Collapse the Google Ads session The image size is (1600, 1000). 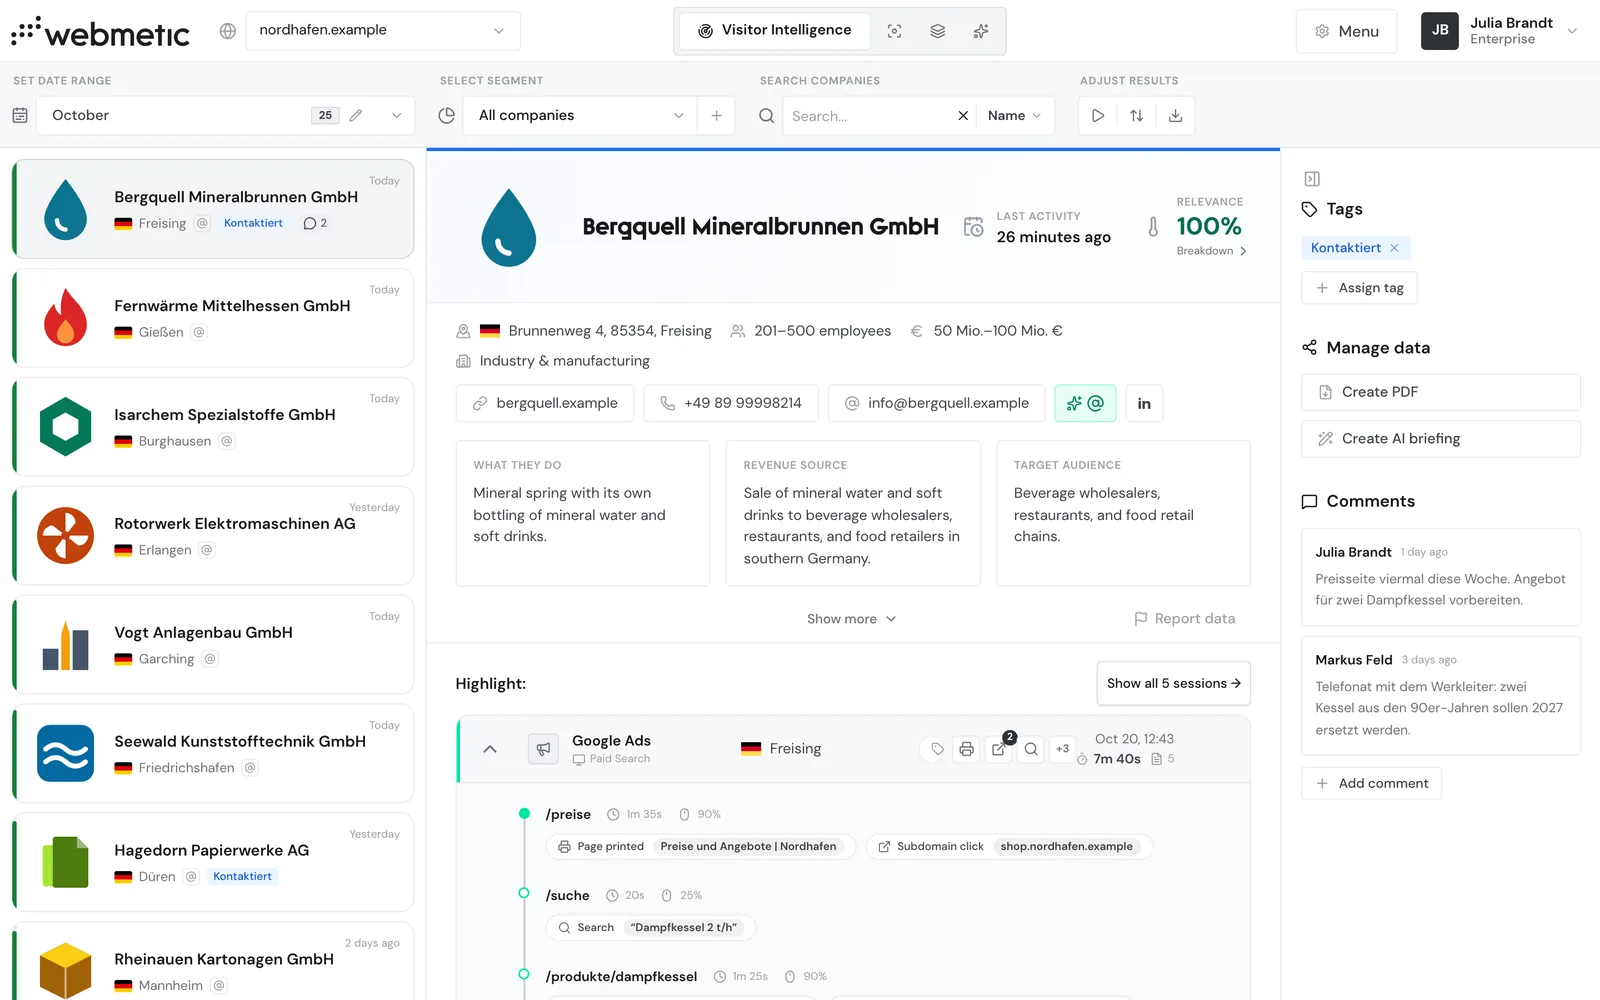coord(490,749)
